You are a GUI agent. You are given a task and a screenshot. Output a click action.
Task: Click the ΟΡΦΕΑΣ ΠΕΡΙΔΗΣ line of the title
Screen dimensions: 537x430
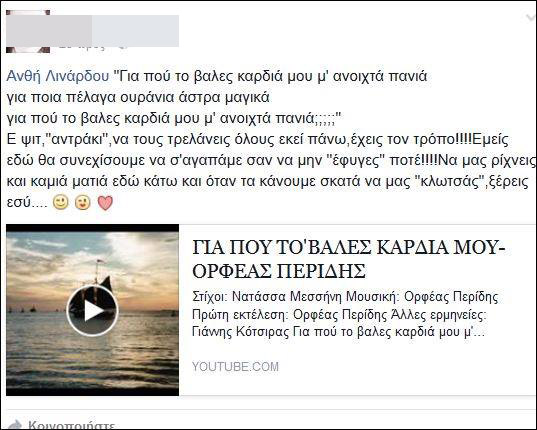click(x=279, y=271)
